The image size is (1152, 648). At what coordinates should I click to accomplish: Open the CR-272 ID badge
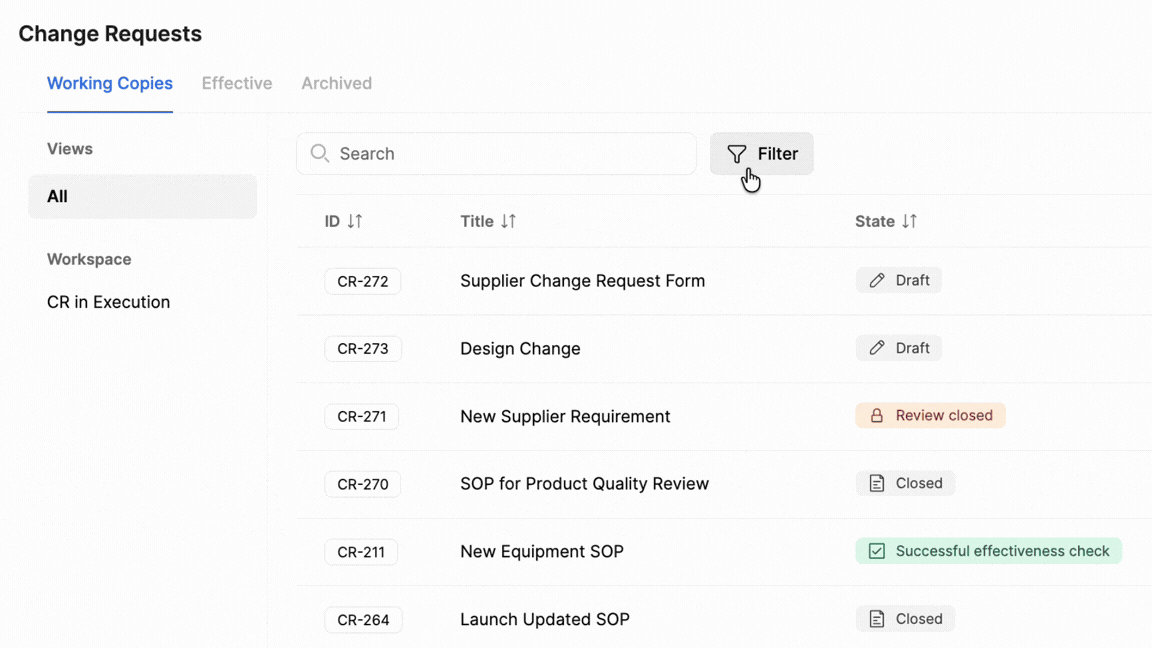[362, 281]
